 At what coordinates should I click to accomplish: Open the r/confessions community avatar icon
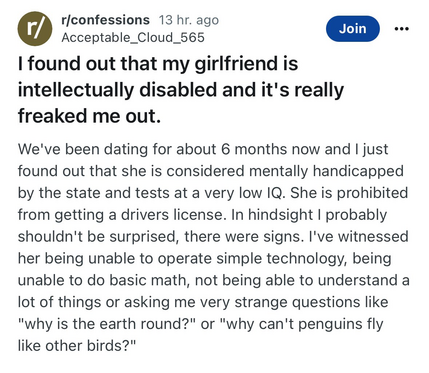click(x=35, y=28)
